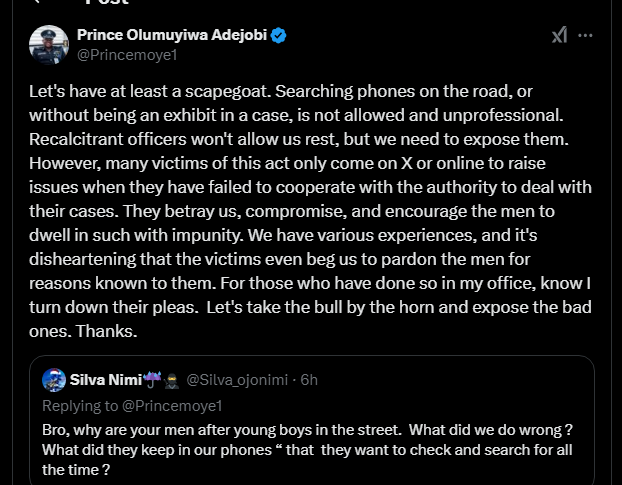
Task: Click the emoji icons after Silva Nimi
Action: 159,380
